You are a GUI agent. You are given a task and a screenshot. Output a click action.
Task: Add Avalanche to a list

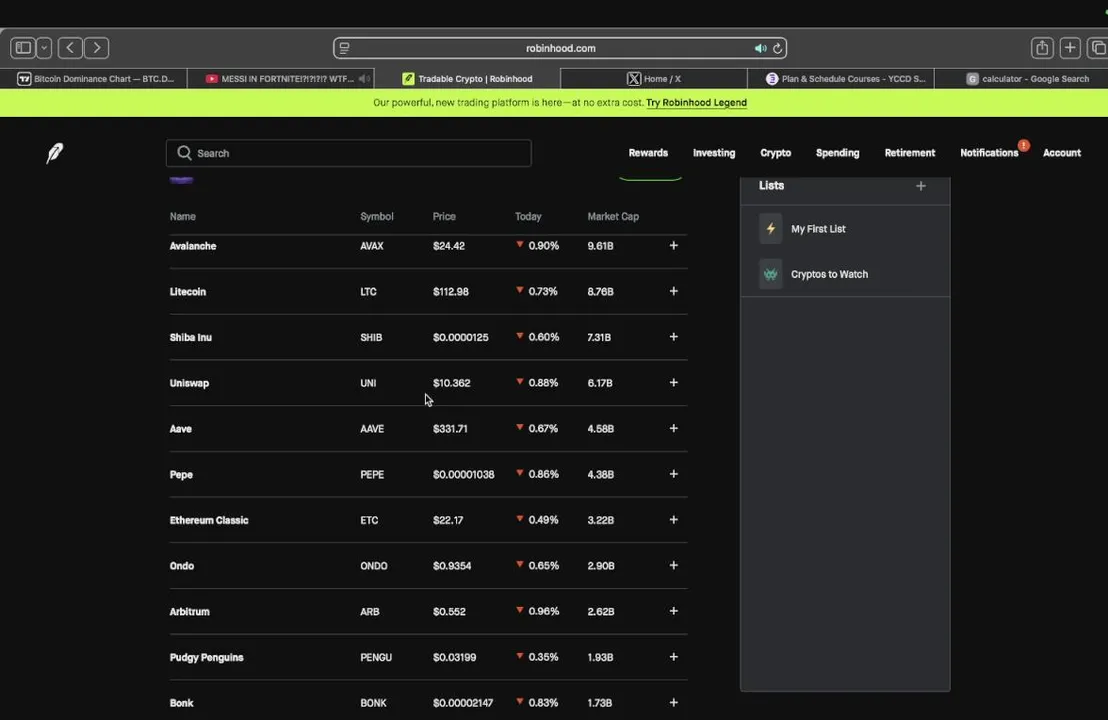(673, 245)
